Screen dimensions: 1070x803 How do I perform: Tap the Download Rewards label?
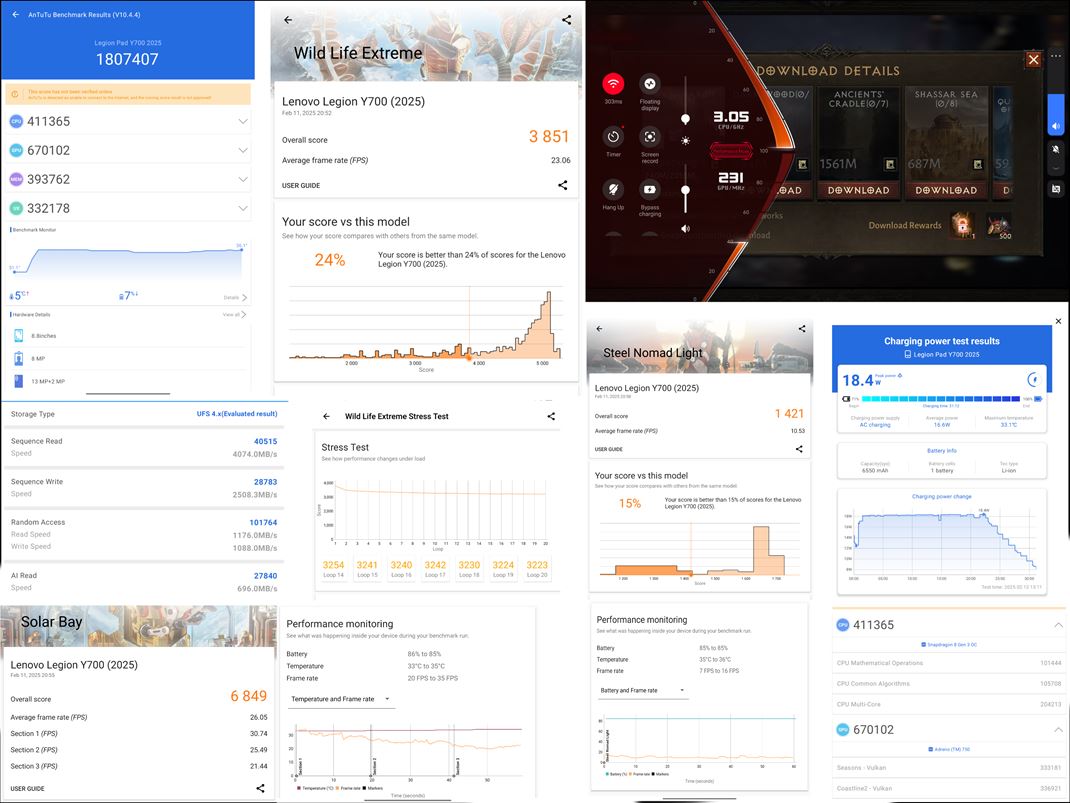905,225
